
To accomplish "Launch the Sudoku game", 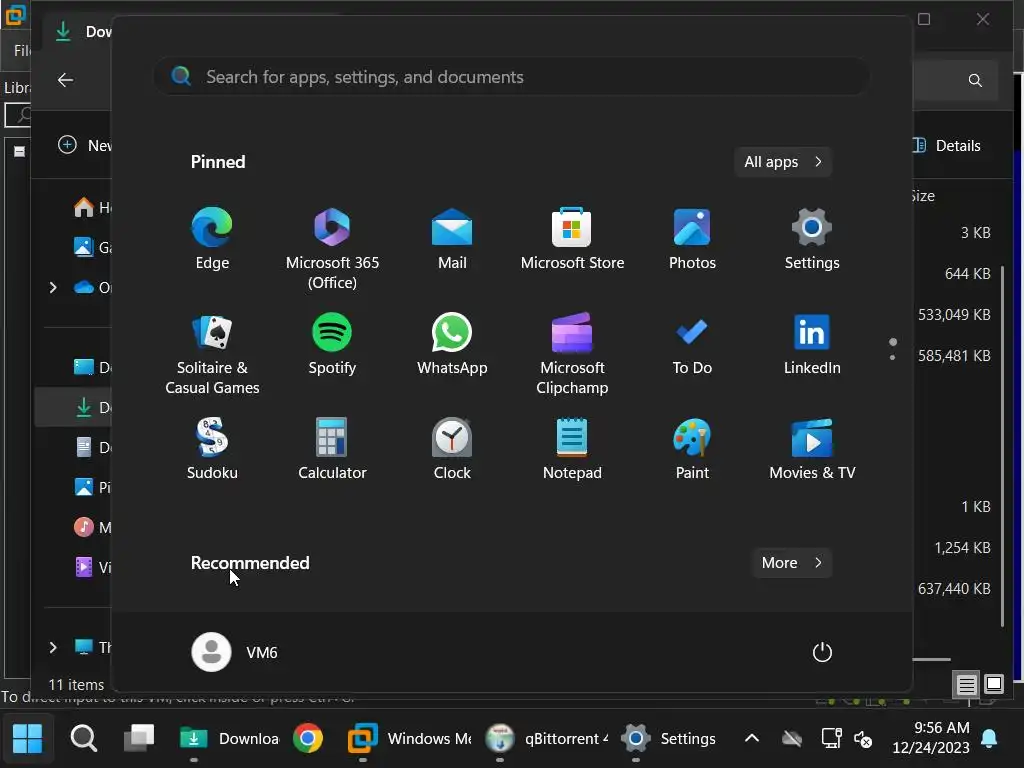I will click(212, 449).
